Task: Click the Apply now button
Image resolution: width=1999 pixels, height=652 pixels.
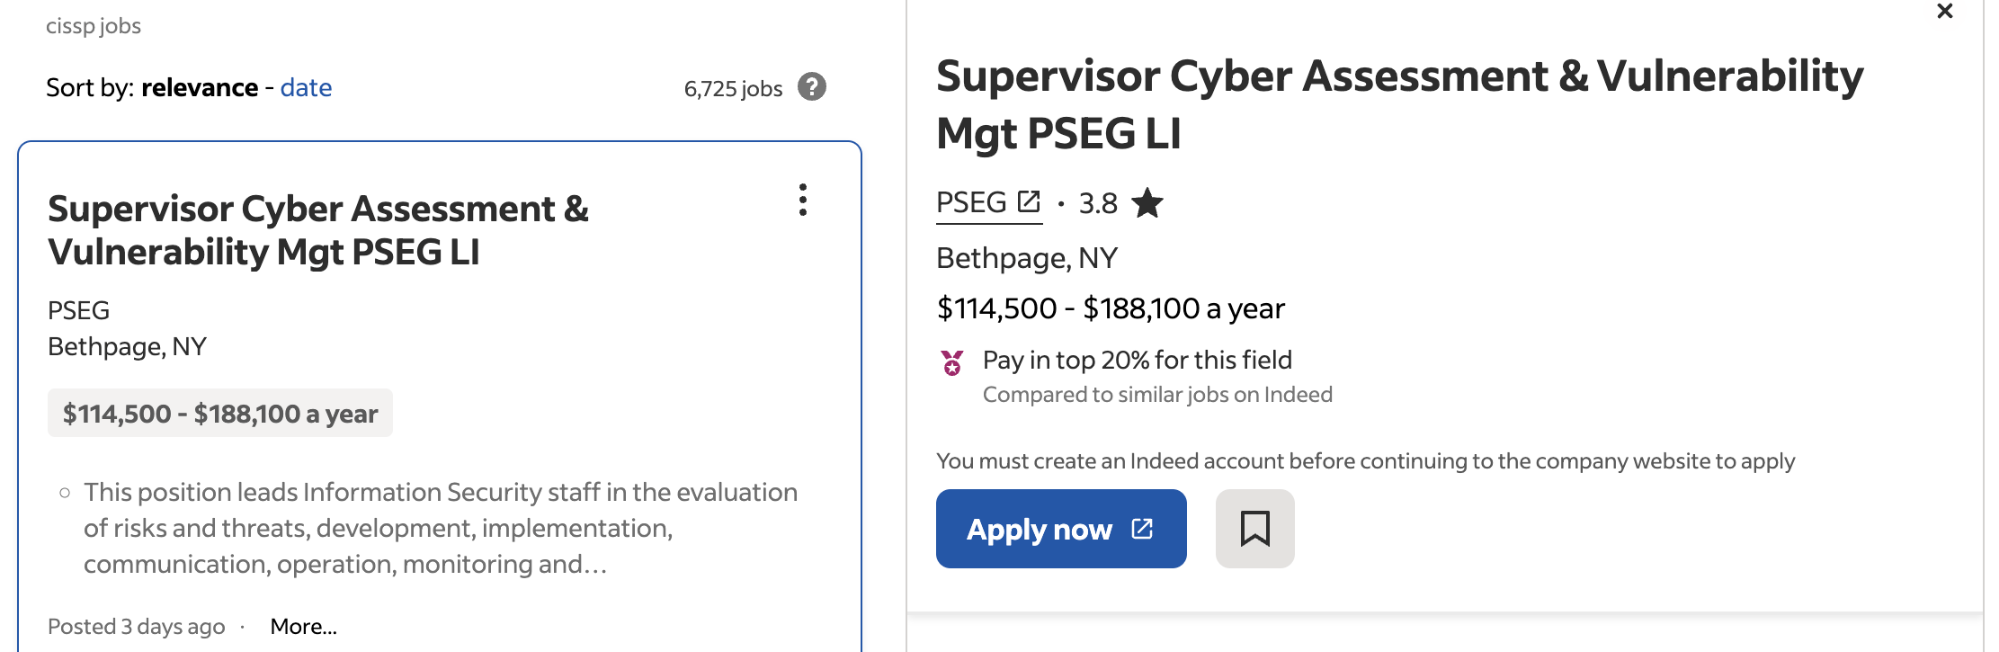Action: (x=1061, y=528)
